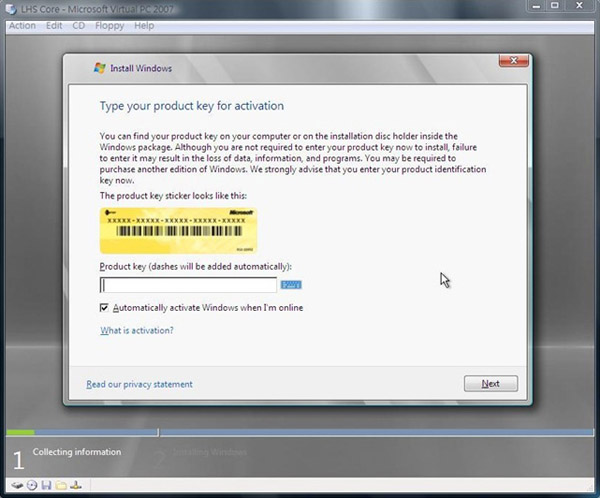Open the Help menu
600x498 pixels.
pos(144,25)
